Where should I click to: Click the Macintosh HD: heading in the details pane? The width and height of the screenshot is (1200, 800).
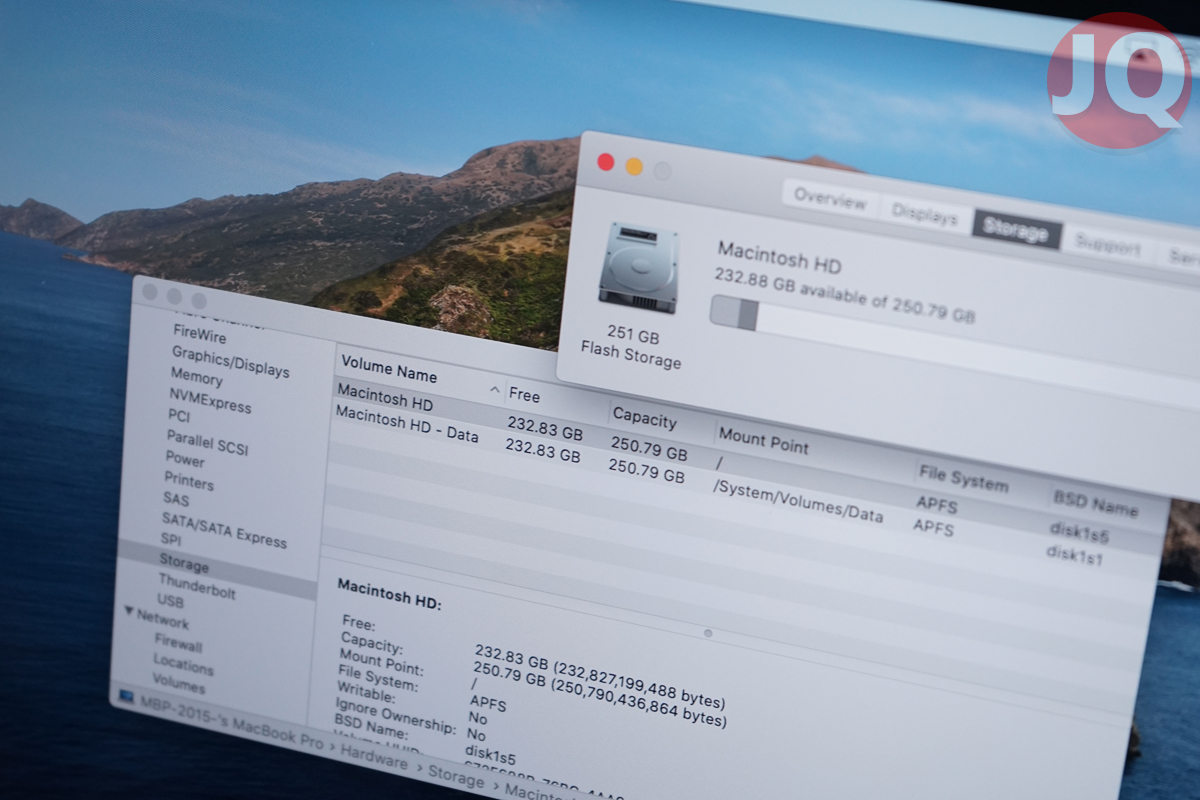pos(389,593)
